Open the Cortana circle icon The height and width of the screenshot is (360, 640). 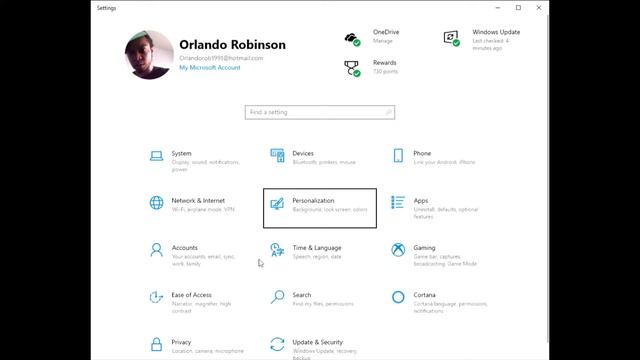(x=398, y=297)
